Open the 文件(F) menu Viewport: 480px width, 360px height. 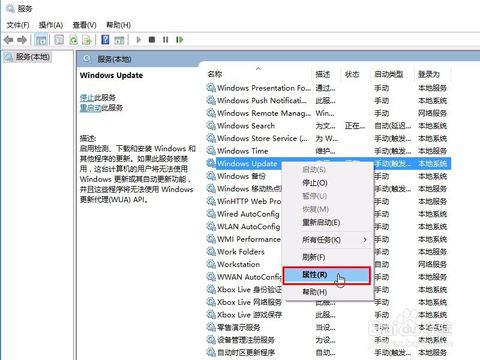click(18, 25)
